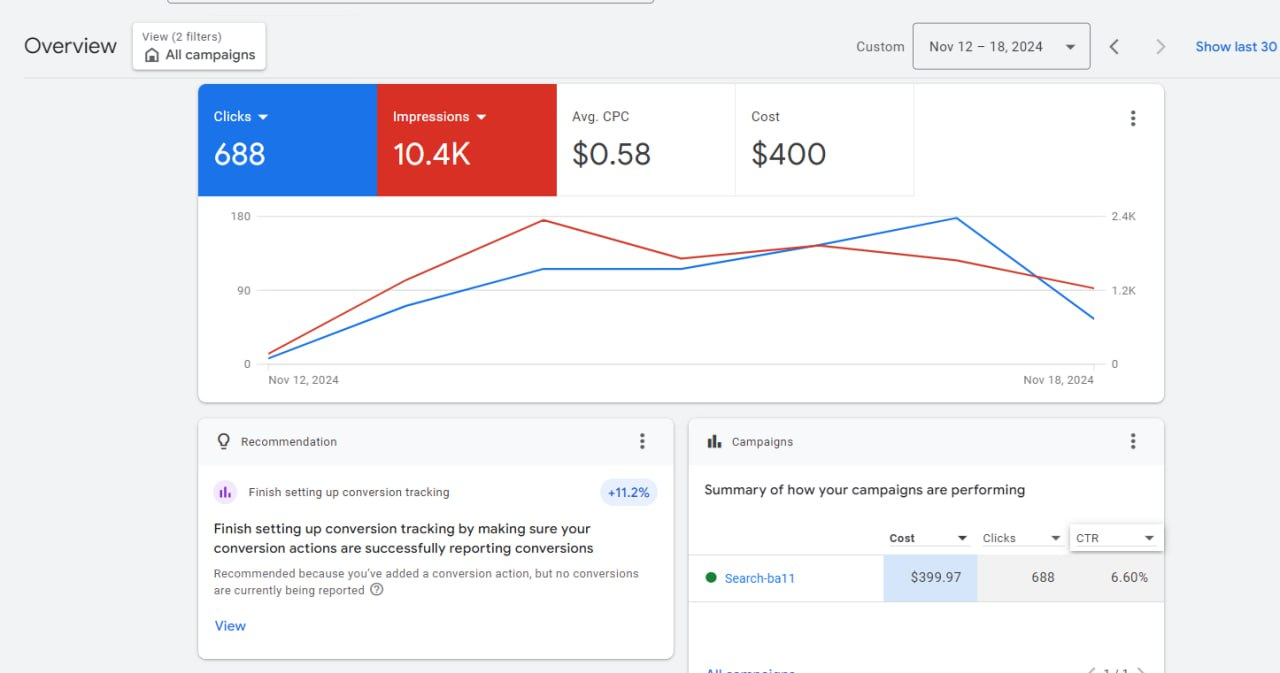
Task: Click the Show last 30 link
Action: click(x=1236, y=46)
